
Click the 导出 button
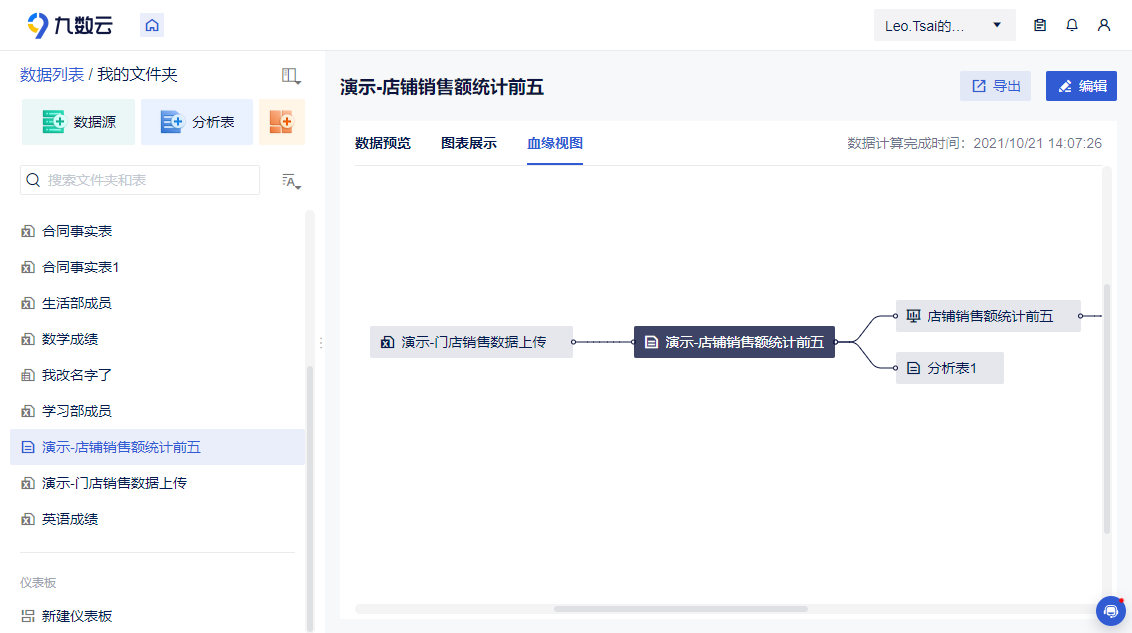(x=995, y=86)
